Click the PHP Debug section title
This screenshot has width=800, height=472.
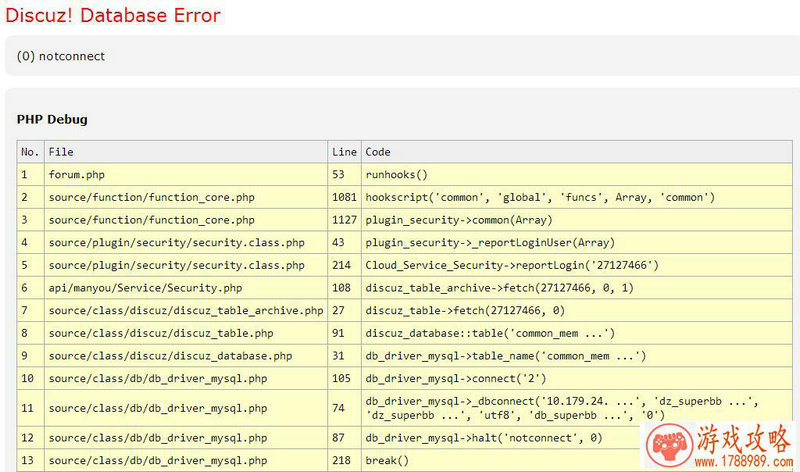(x=52, y=119)
